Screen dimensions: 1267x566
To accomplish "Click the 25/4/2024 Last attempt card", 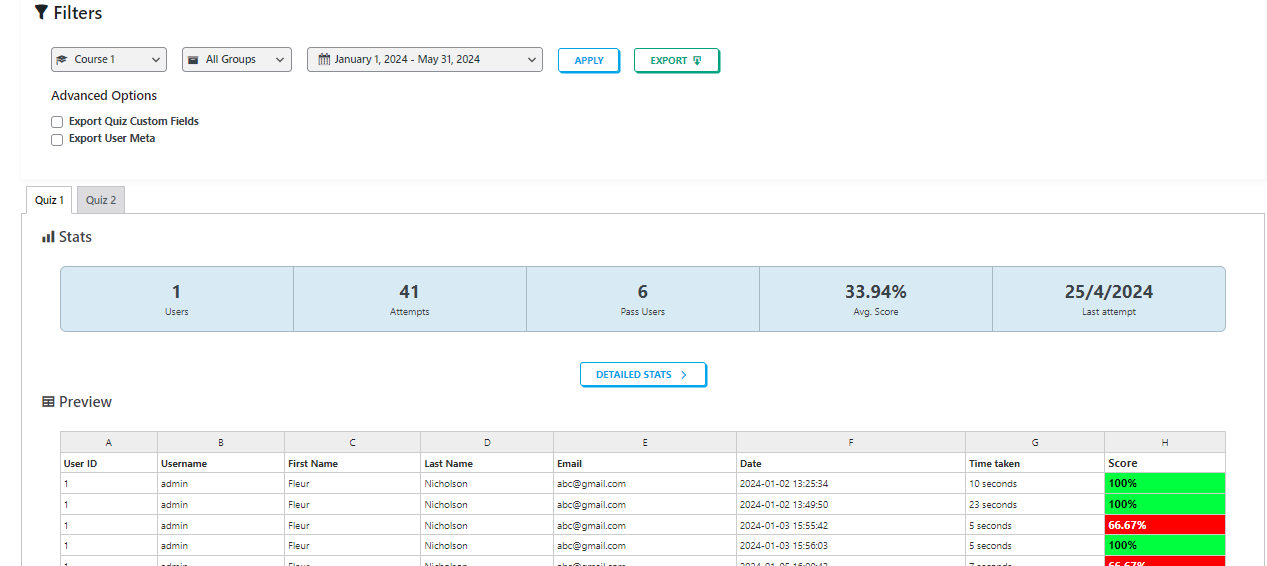I will coord(1109,299).
